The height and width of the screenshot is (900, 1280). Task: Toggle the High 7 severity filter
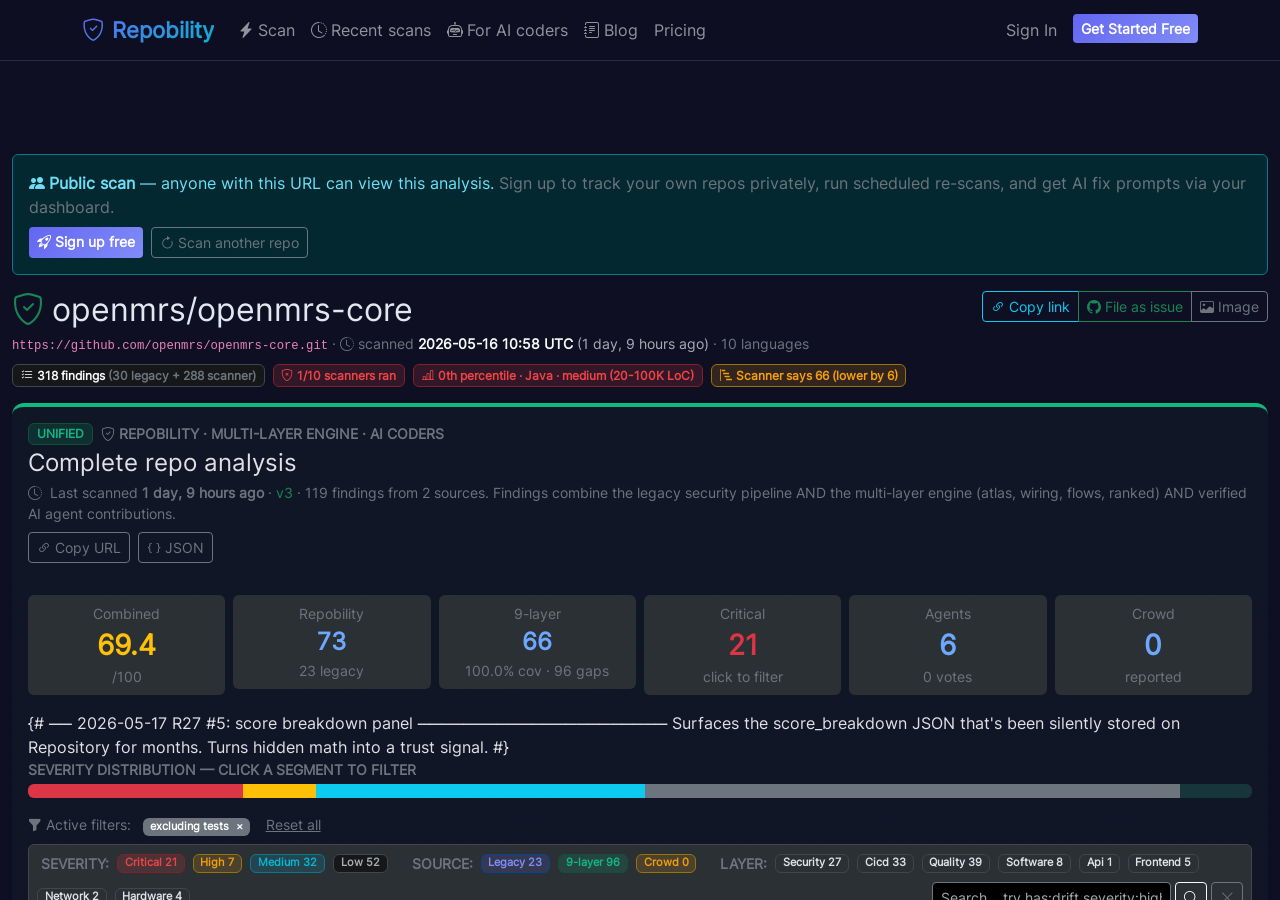pos(217,862)
